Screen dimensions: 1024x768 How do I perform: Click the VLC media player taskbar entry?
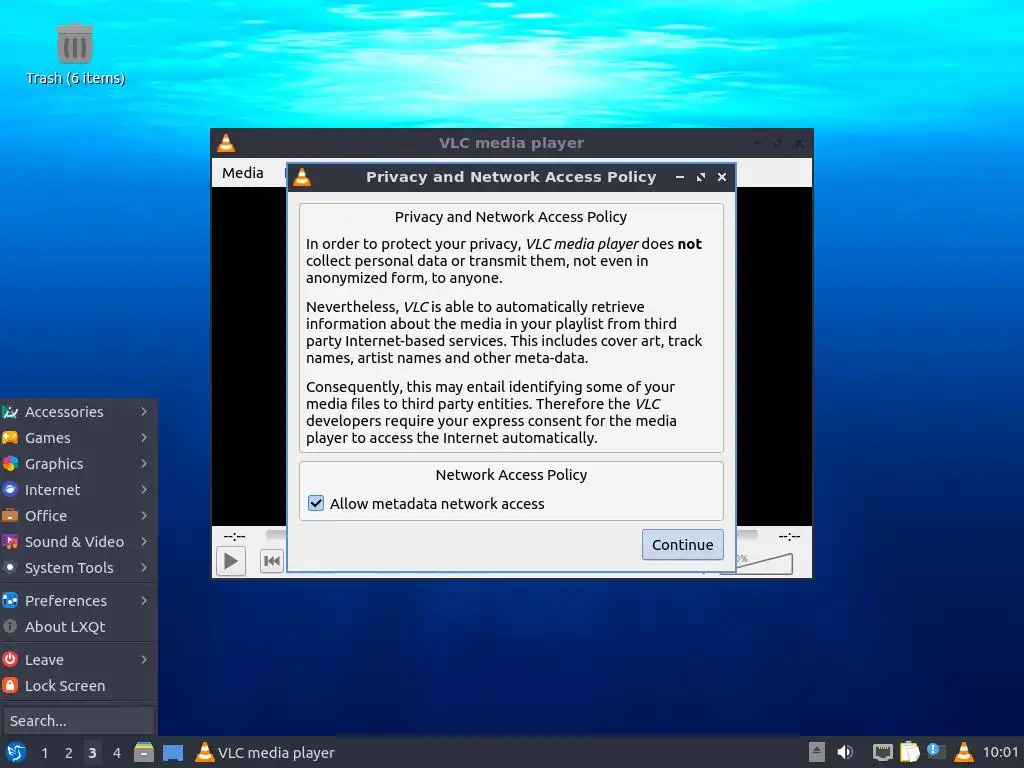[x=265, y=753]
